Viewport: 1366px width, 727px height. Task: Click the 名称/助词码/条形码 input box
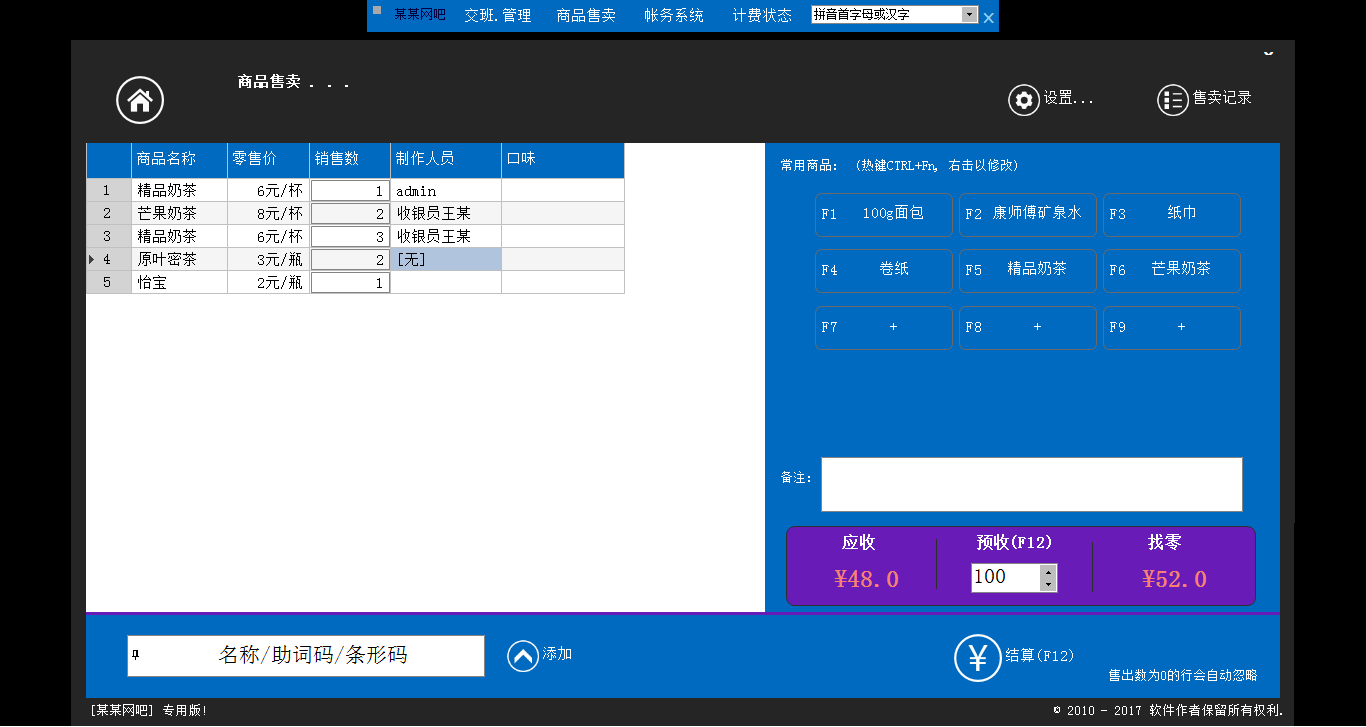coord(306,656)
